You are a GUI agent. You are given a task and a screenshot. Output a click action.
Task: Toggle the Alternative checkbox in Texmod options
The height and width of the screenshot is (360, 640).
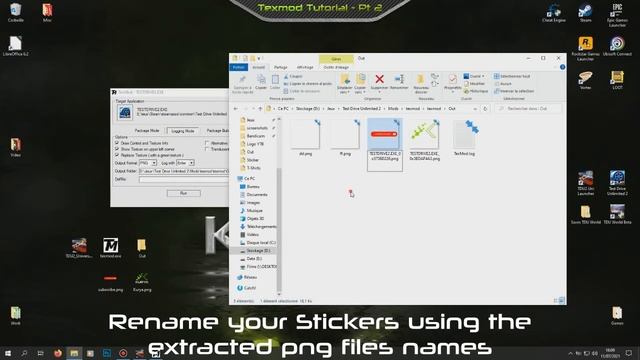point(207,143)
